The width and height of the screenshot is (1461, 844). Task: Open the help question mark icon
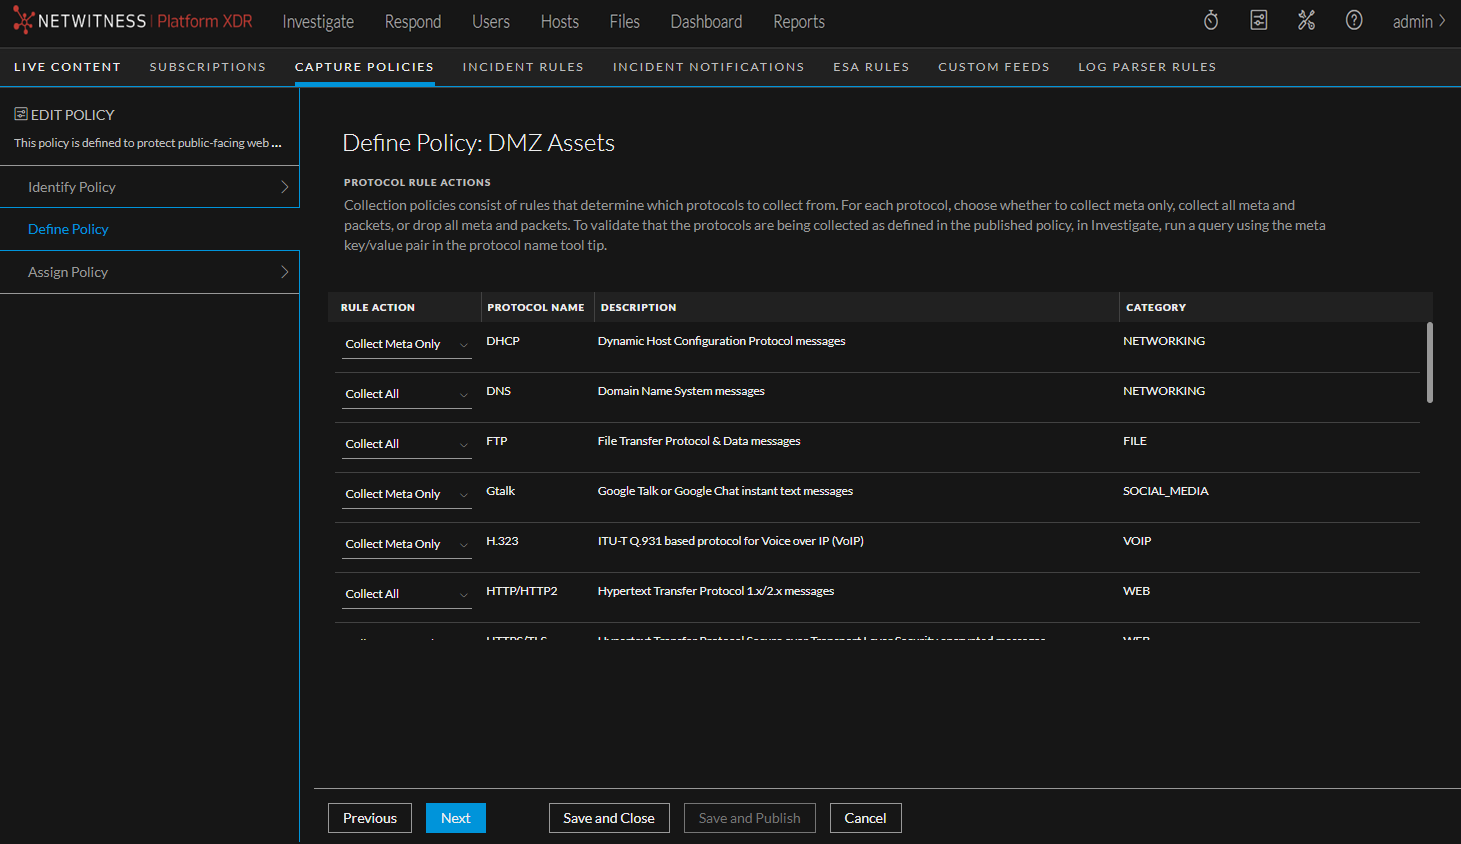pyautogui.click(x=1354, y=21)
